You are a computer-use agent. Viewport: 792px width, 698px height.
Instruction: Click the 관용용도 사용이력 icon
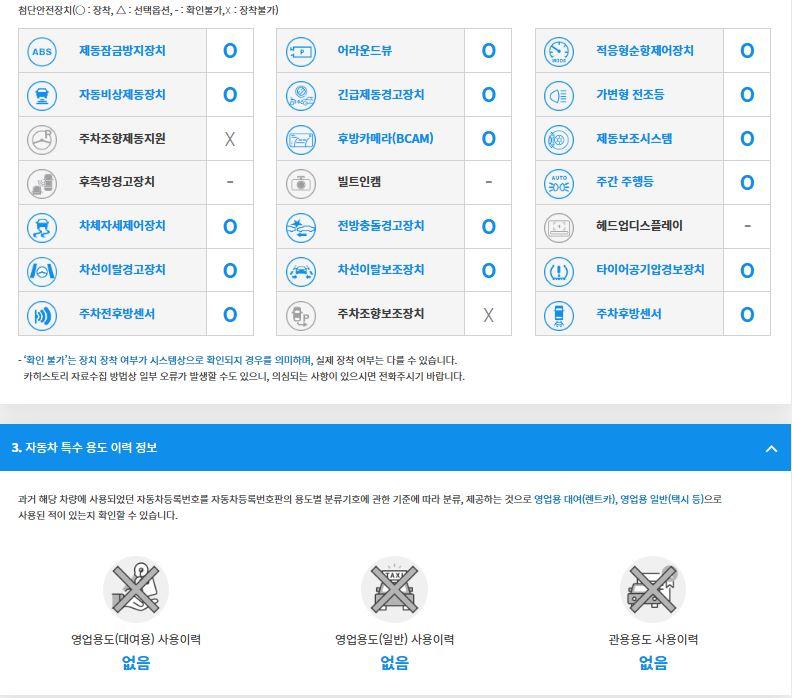click(x=653, y=589)
